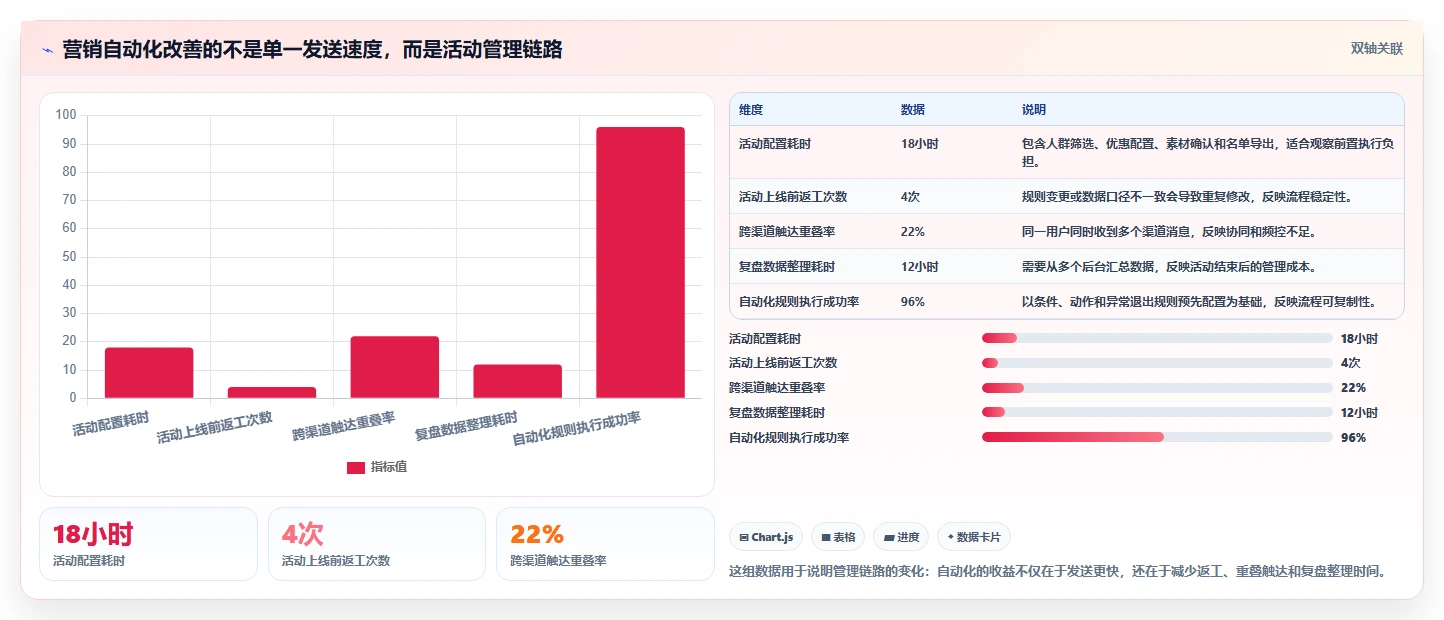Click the 100 y-axis label
Image resolution: width=1444 pixels, height=620 pixels.
pyautogui.click(x=66, y=115)
